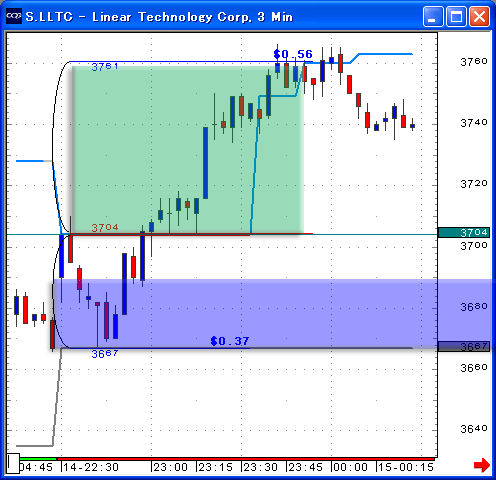Click the CQG application icon in title bar
496x480 pixels.
tap(14, 16)
